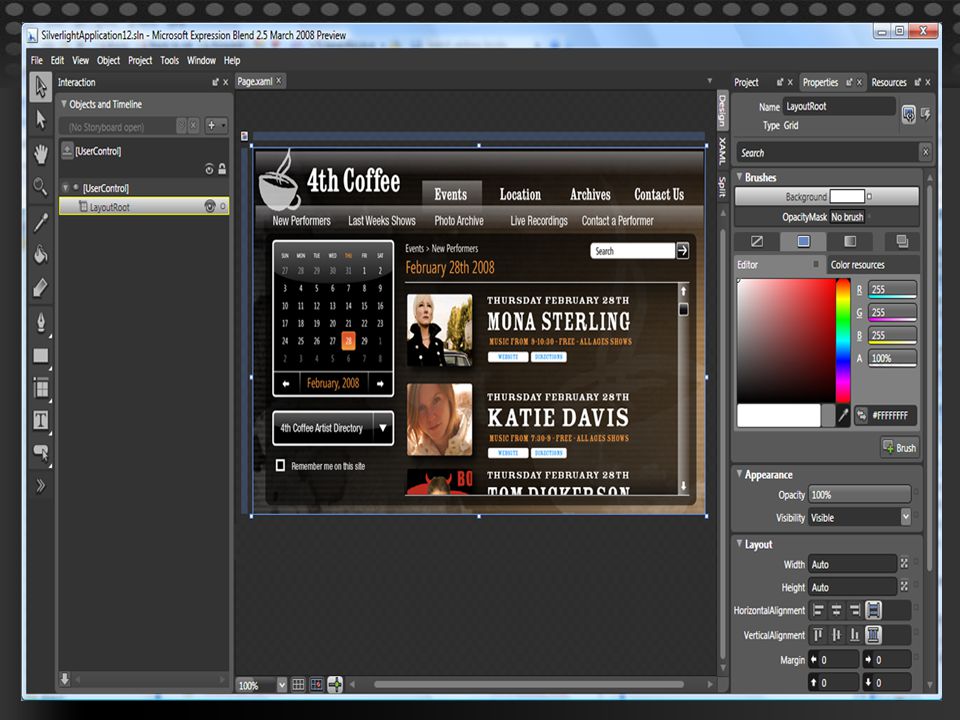Open the artboard zoom percentage dropdown
This screenshot has width=960, height=720.
point(282,685)
